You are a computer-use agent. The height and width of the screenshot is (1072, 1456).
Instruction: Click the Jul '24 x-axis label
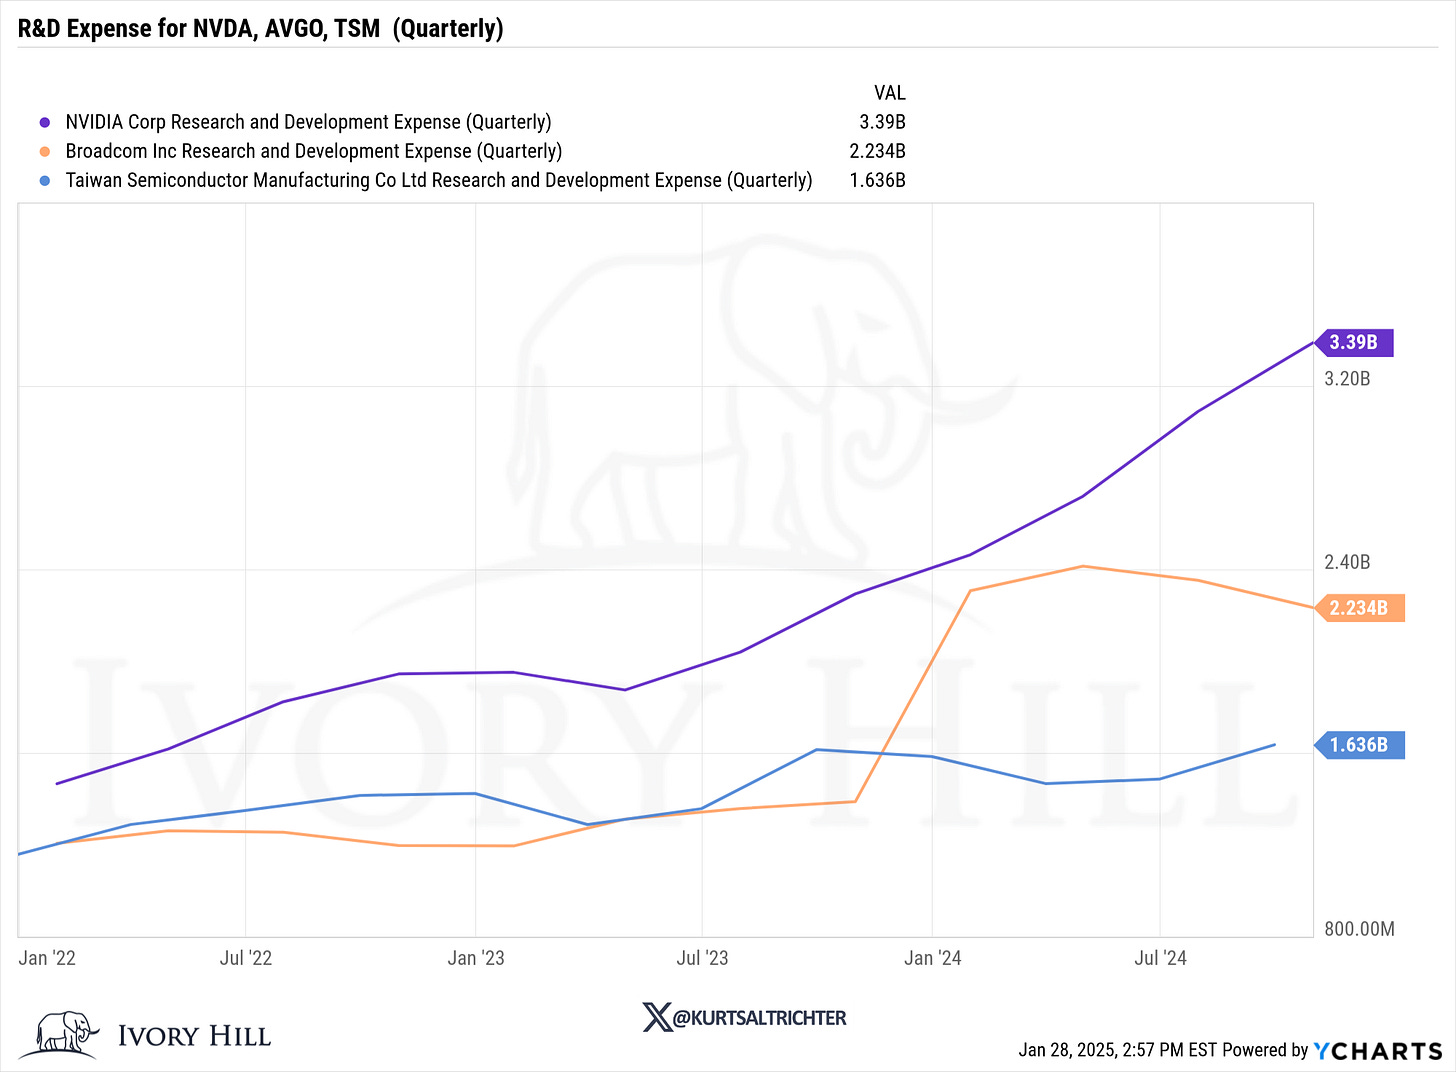1160,958
